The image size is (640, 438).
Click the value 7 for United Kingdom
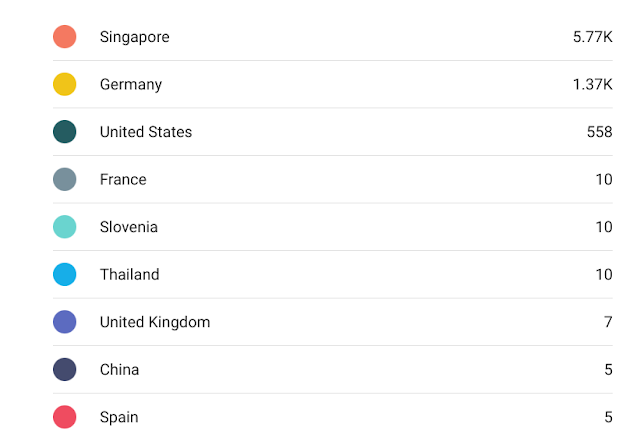(x=608, y=322)
